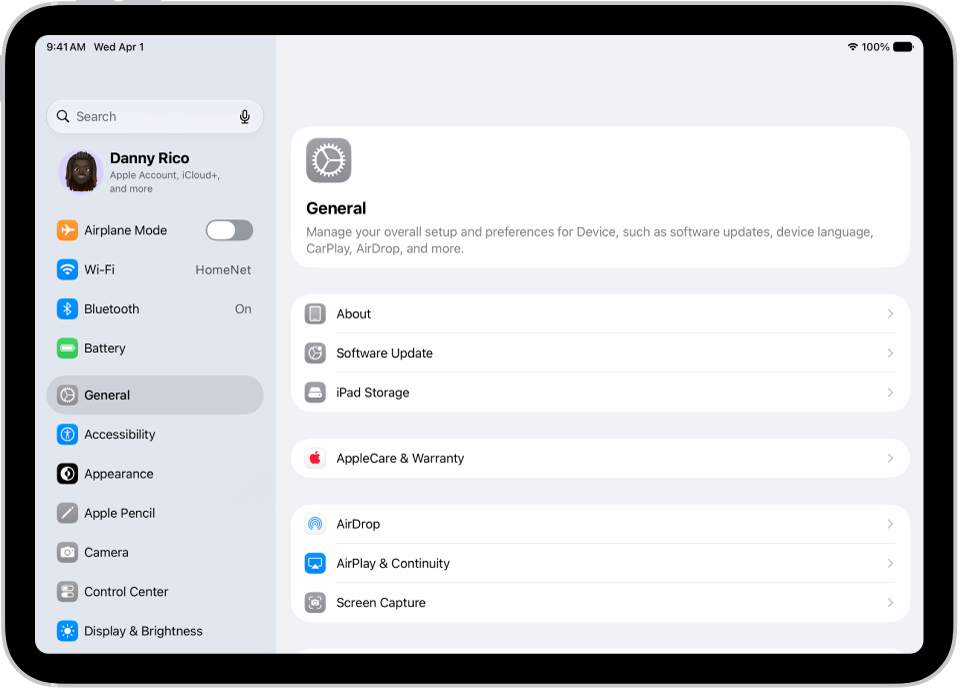Viewport: 960px width, 690px height.
Task: Tap the microphone dictation icon in search
Action: tap(245, 116)
